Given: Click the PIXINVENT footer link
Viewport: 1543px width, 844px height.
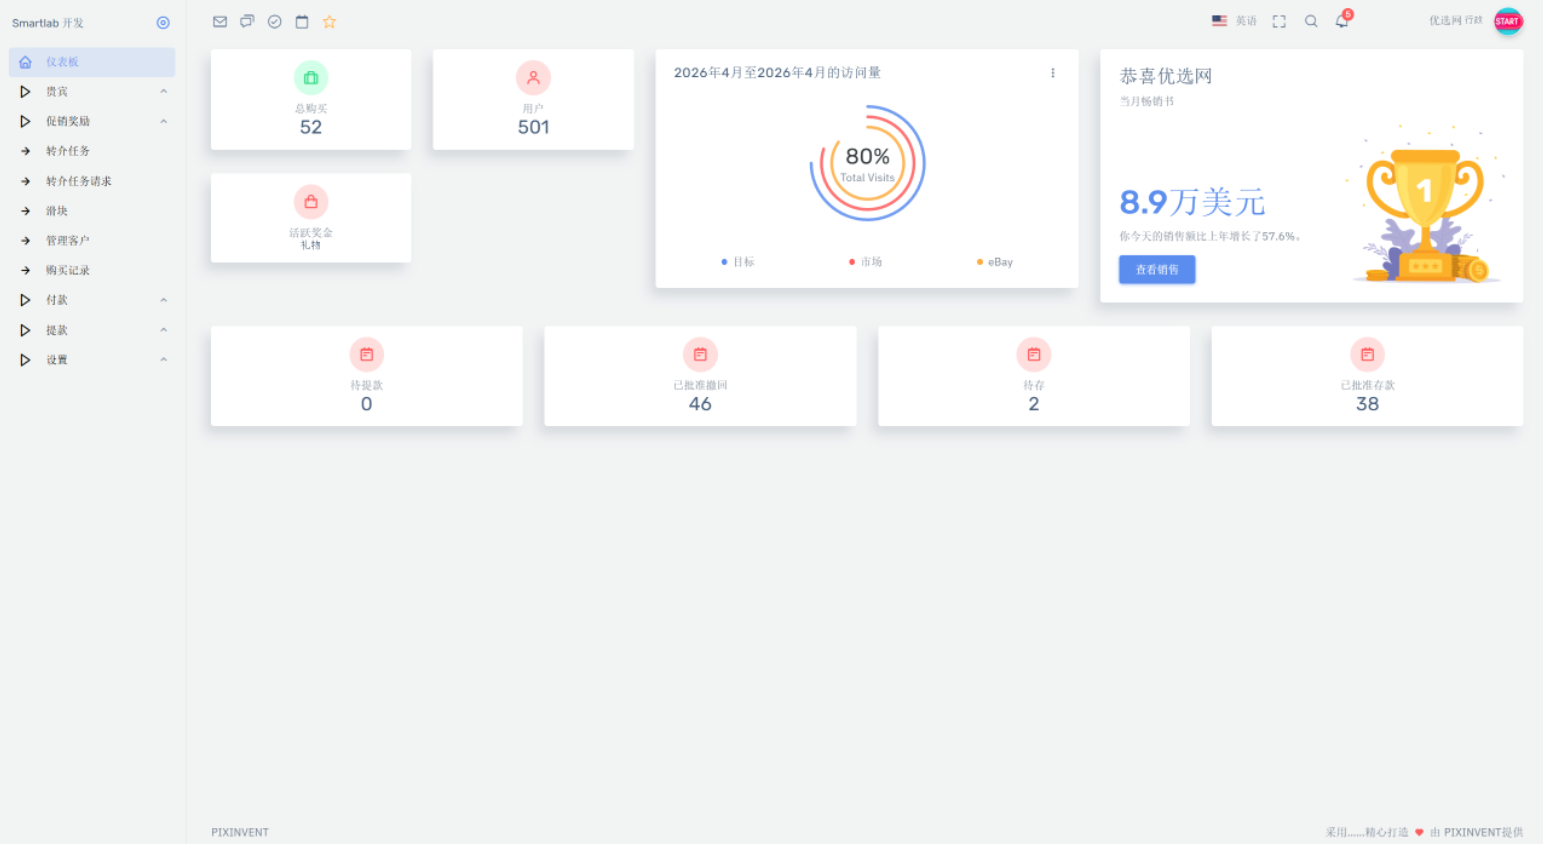Looking at the screenshot, I should [x=240, y=832].
